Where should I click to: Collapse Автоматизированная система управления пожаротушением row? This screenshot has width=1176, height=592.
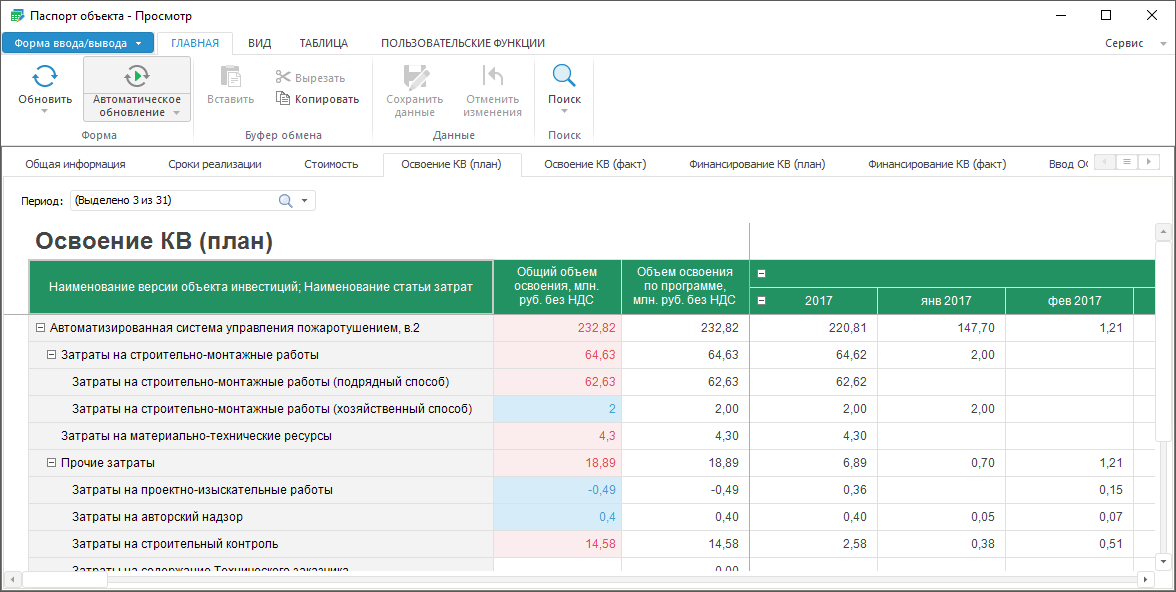[40, 328]
